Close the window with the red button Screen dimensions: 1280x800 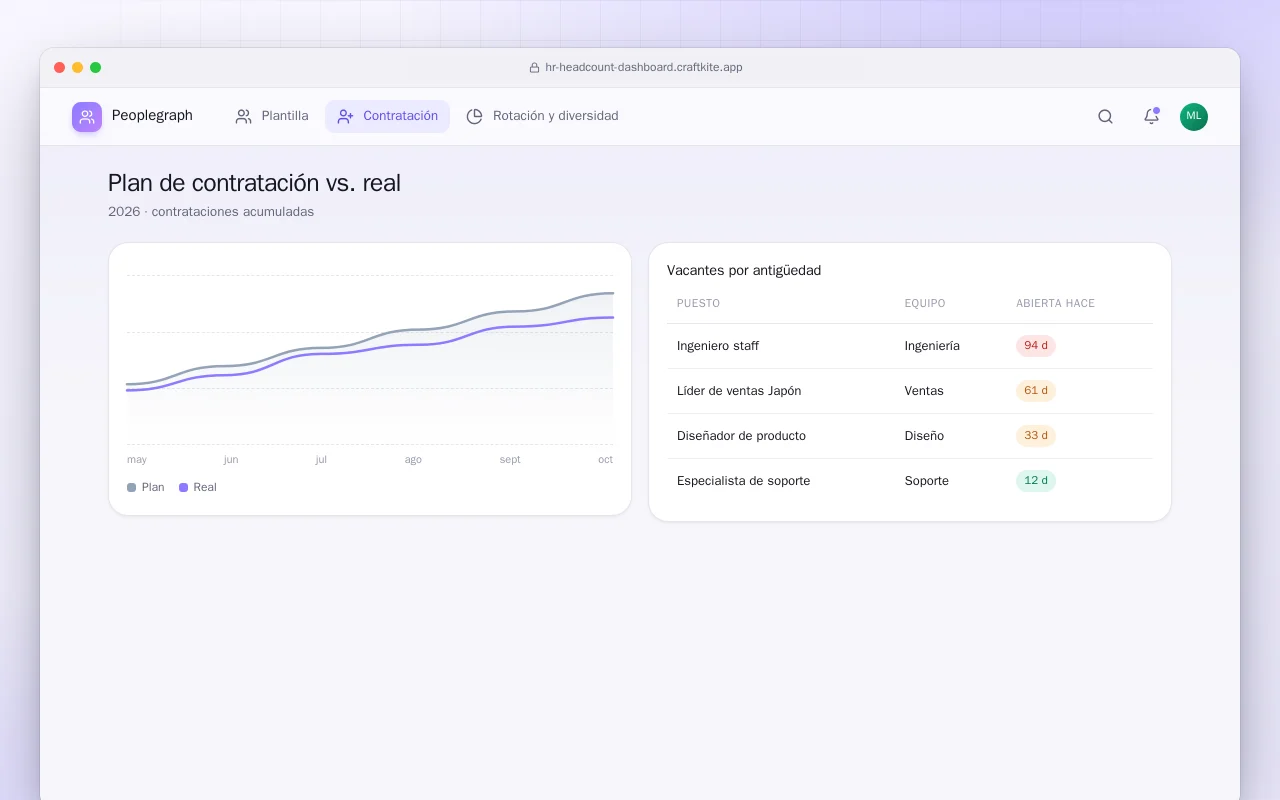click(60, 68)
